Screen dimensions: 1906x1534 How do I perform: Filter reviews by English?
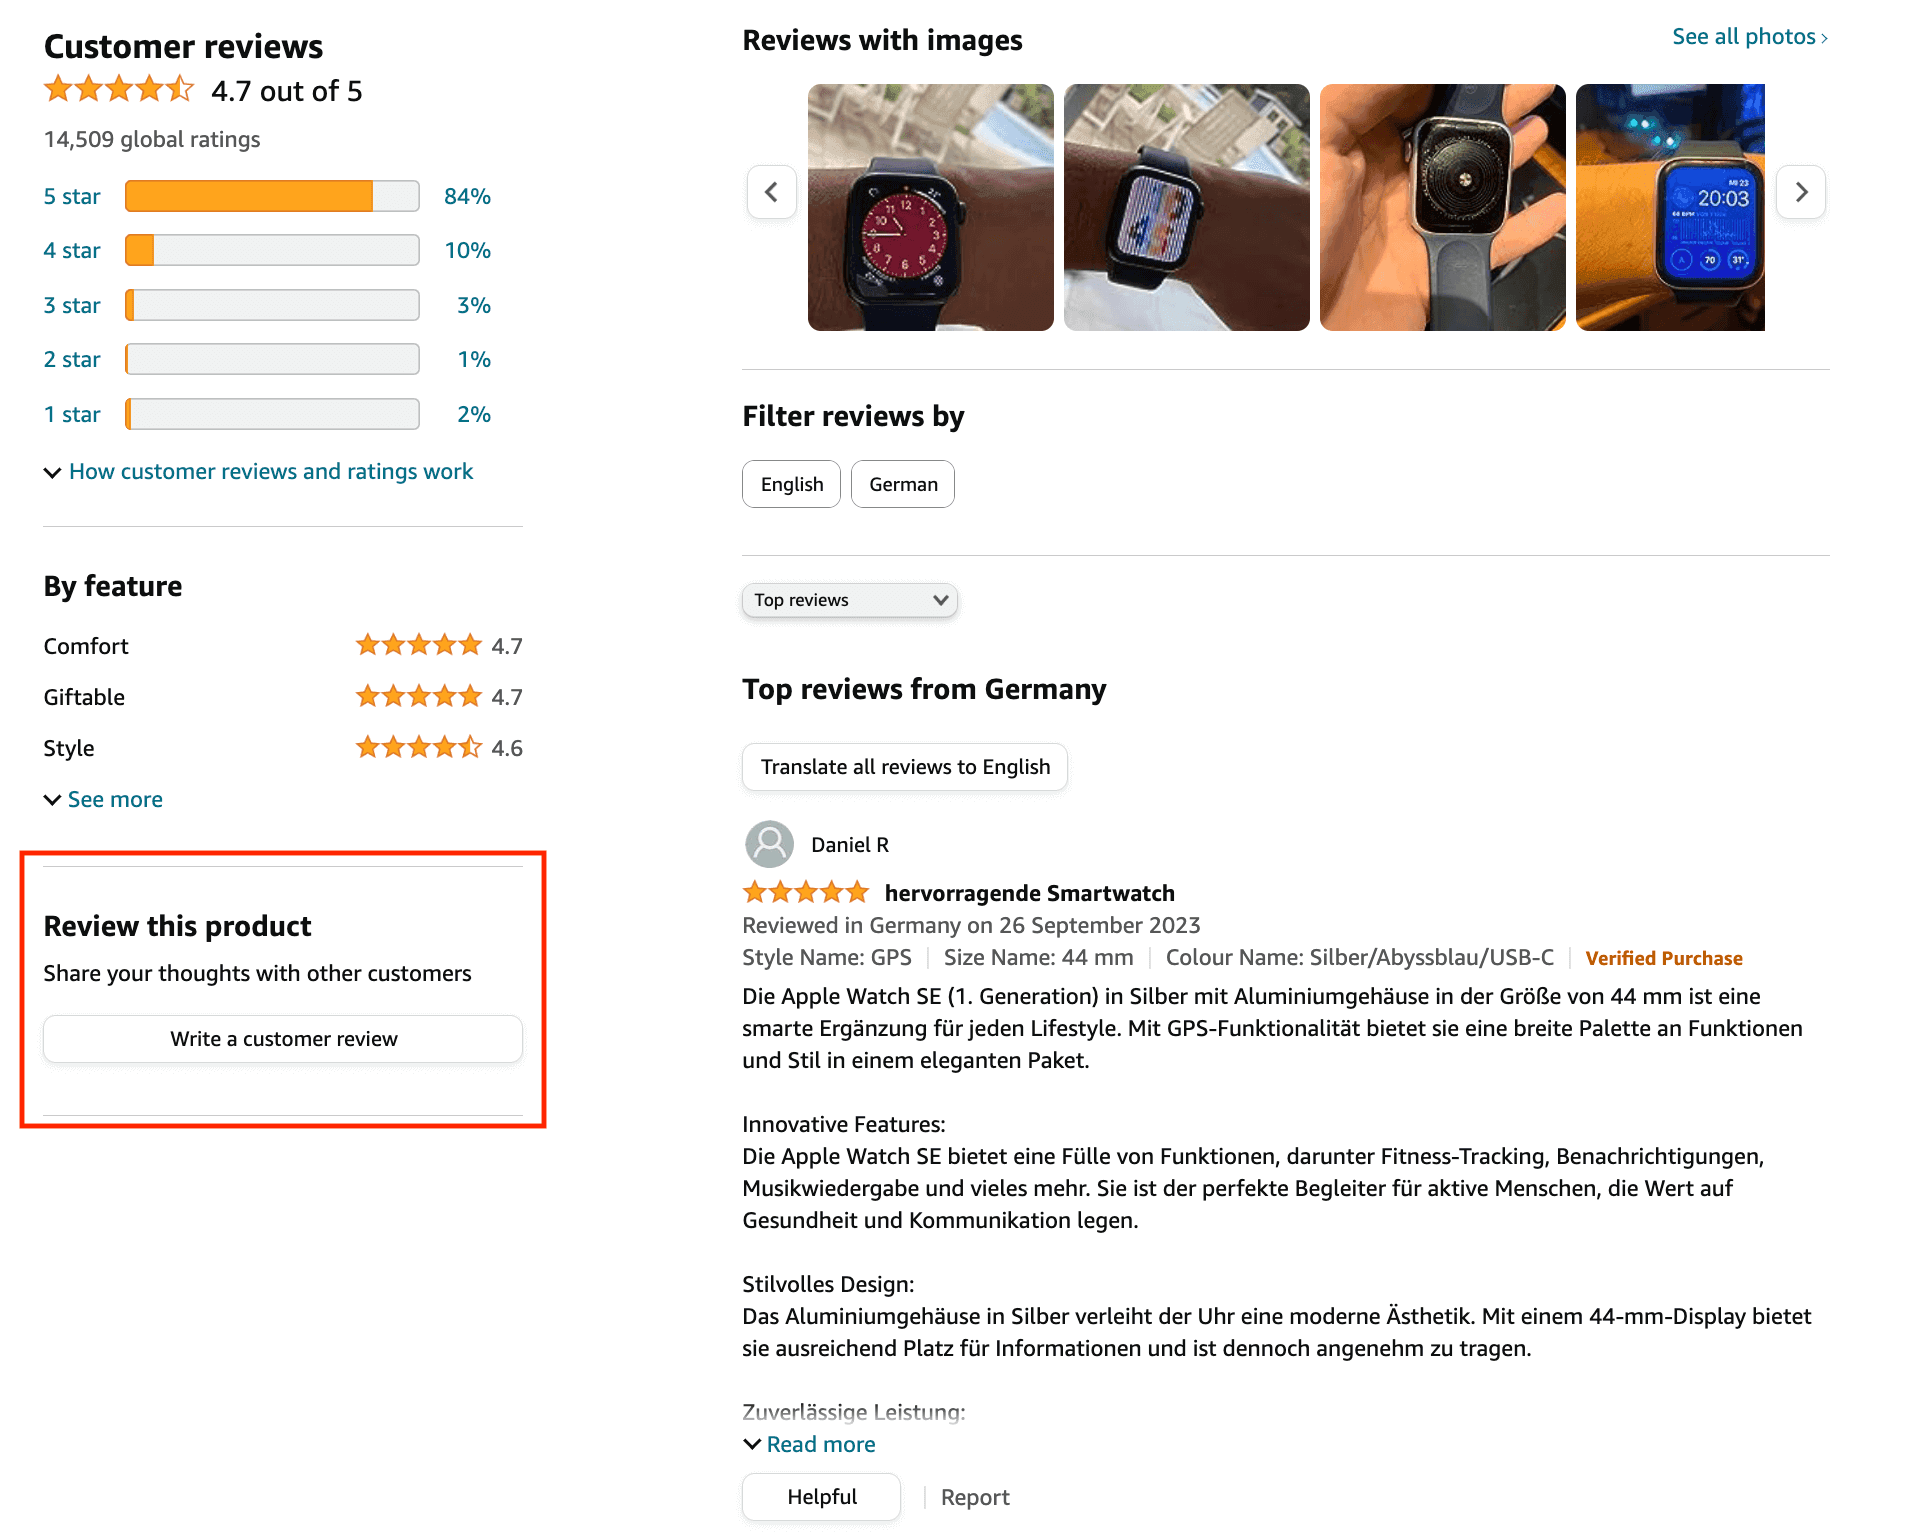[791, 484]
